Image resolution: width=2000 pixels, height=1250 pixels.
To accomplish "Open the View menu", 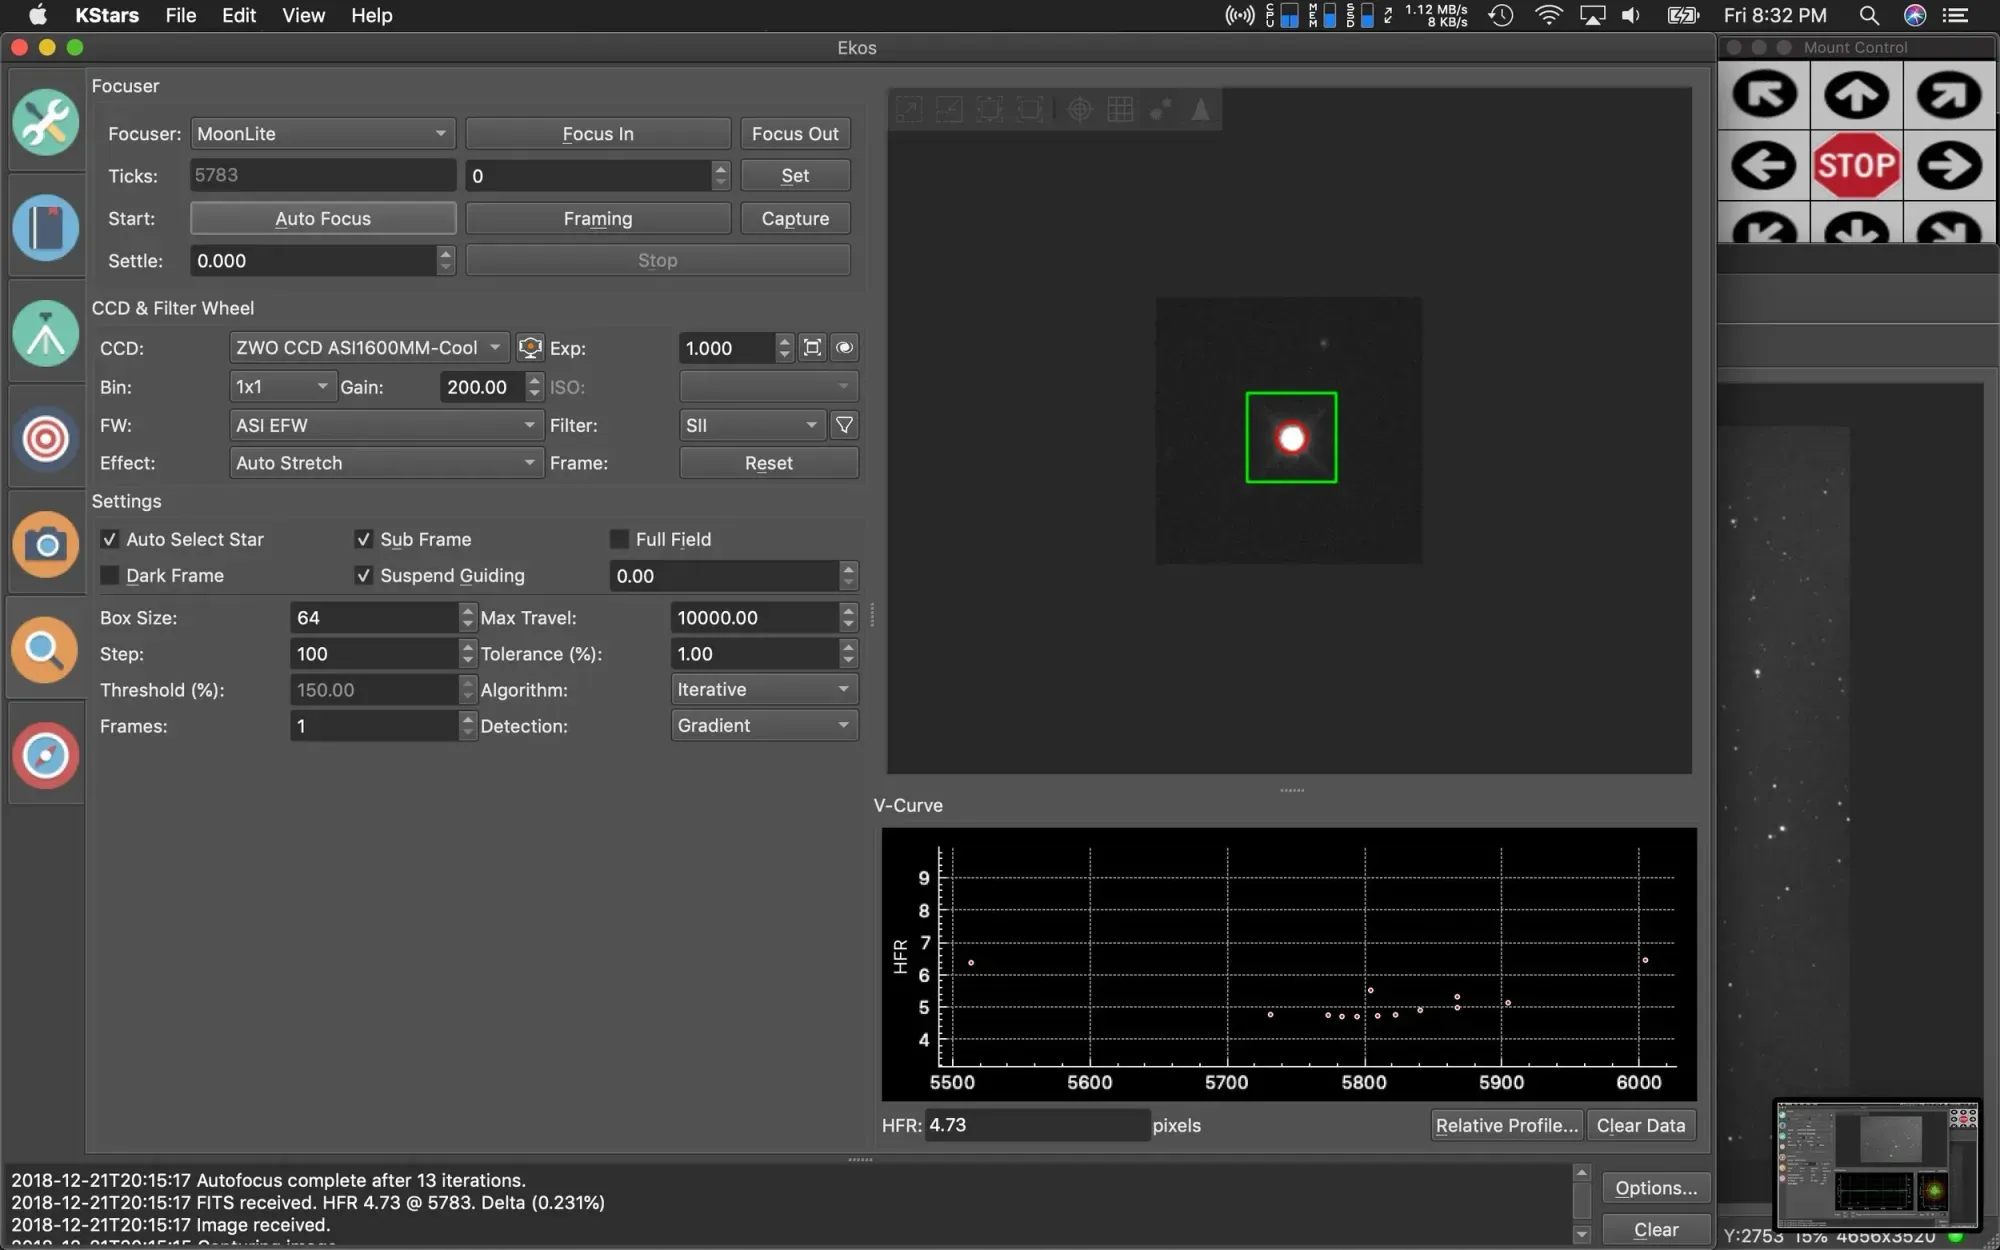I will point(303,15).
